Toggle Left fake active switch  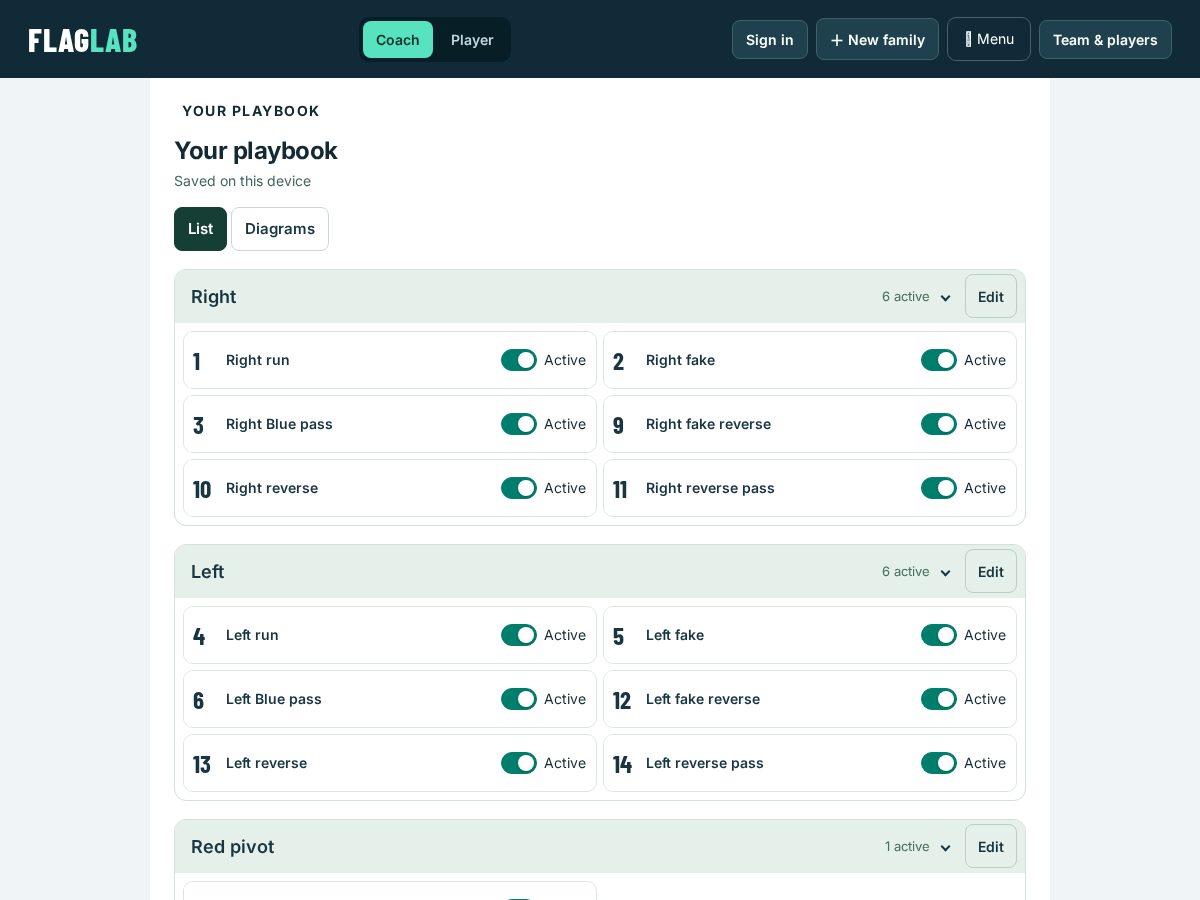click(939, 635)
